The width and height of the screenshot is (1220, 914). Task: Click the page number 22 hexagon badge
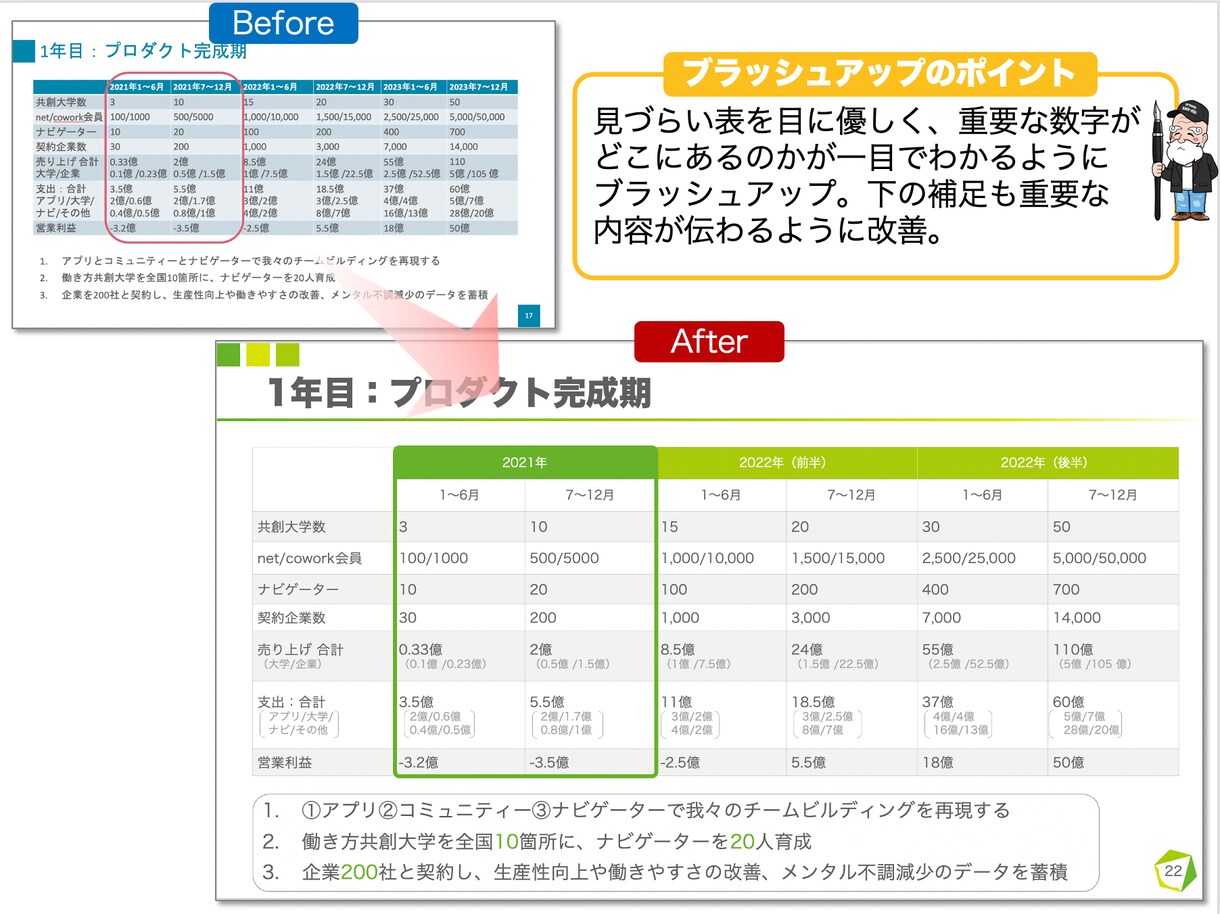click(1172, 871)
